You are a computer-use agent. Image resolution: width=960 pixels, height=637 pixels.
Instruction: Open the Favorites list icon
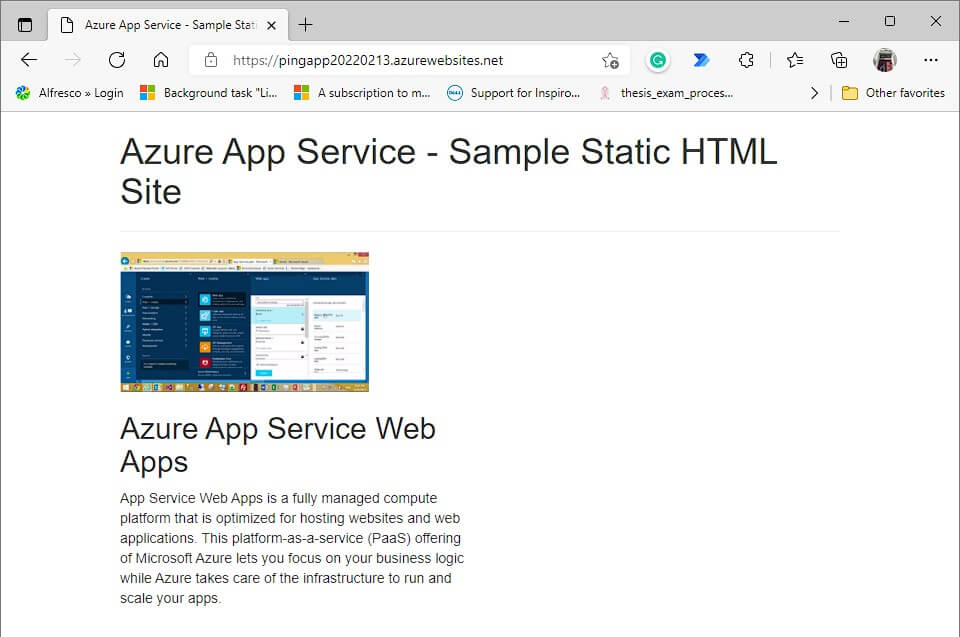tap(795, 60)
